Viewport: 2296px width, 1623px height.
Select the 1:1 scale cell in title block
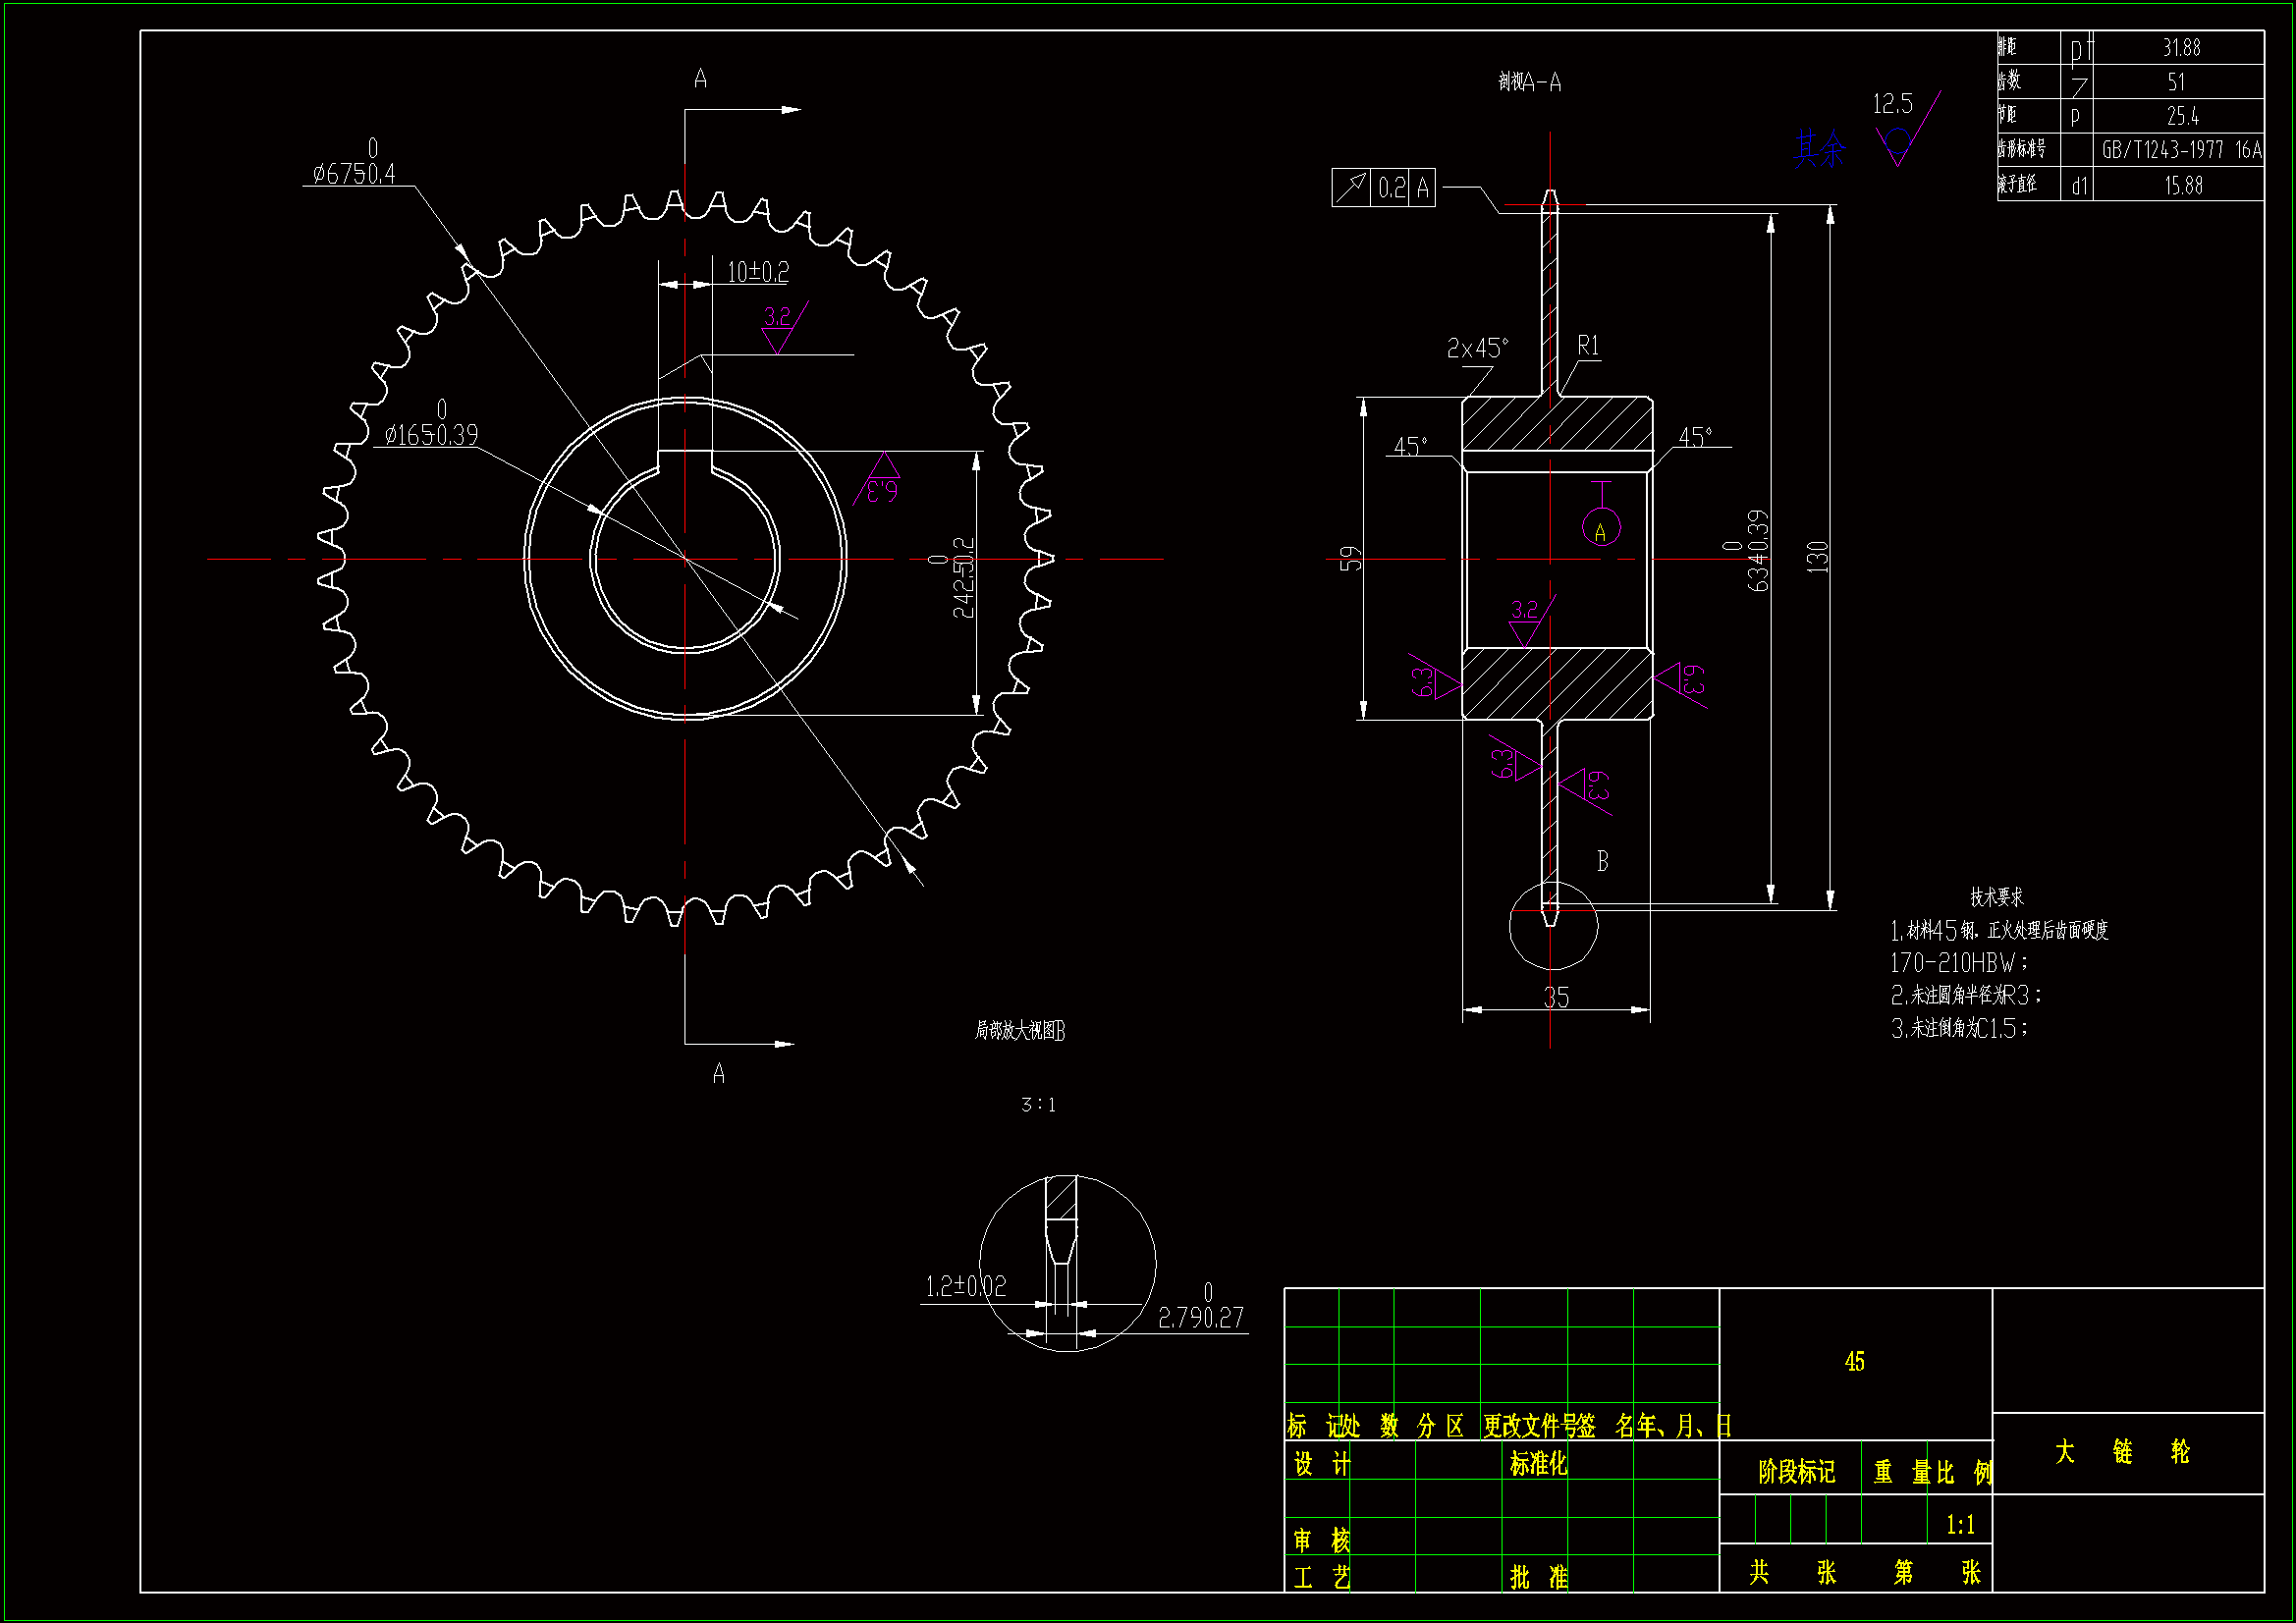click(x=1960, y=1525)
